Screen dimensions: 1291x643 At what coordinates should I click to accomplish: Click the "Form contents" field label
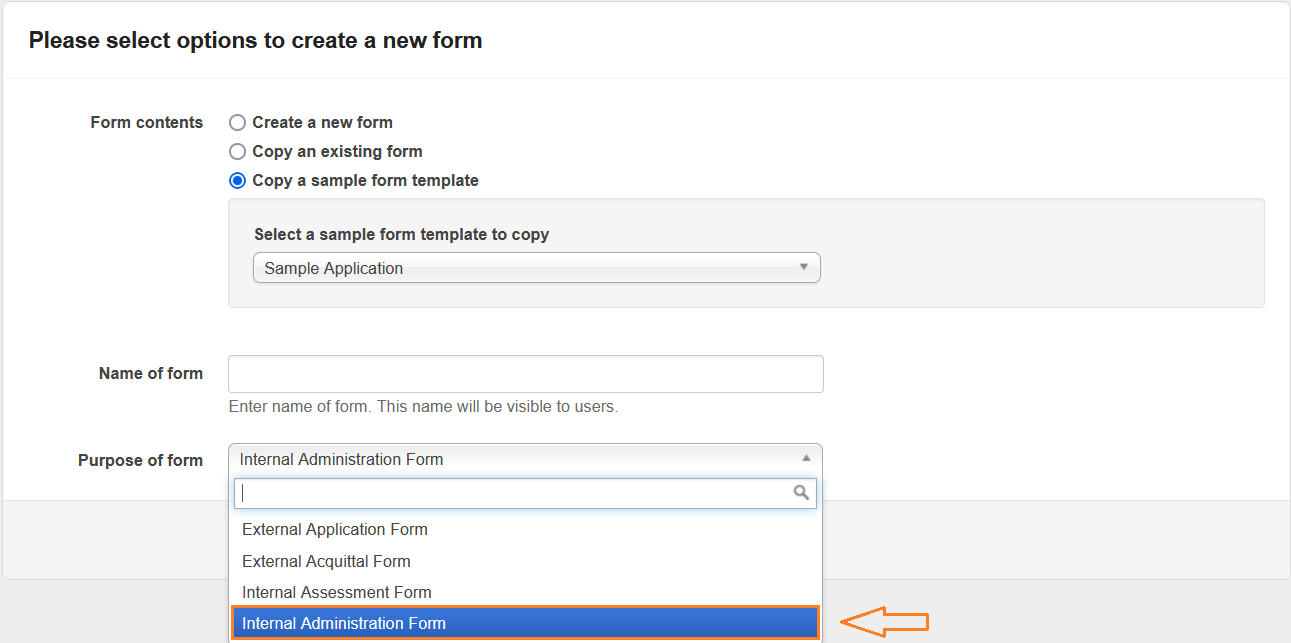(146, 122)
